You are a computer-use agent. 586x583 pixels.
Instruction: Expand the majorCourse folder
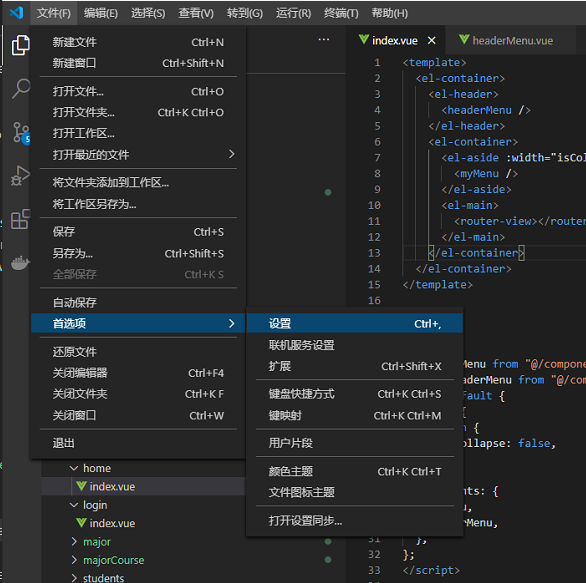click(x=74, y=560)
